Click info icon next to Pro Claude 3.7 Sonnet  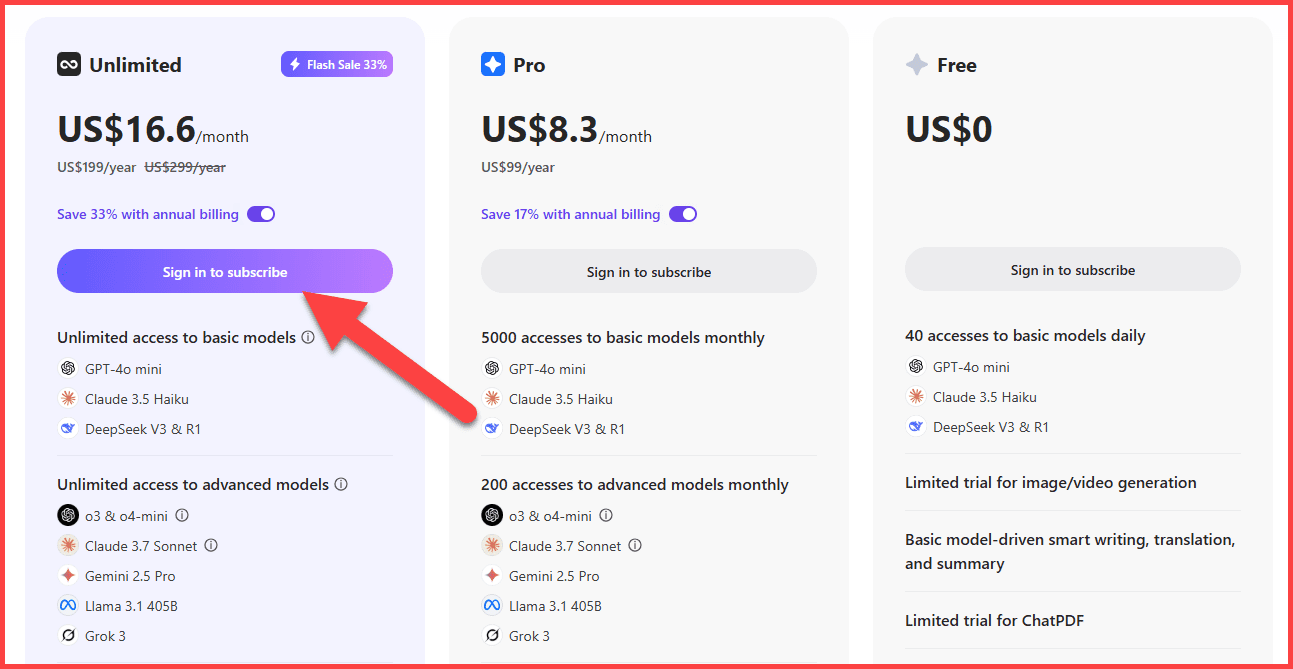[x=635, y=546]
